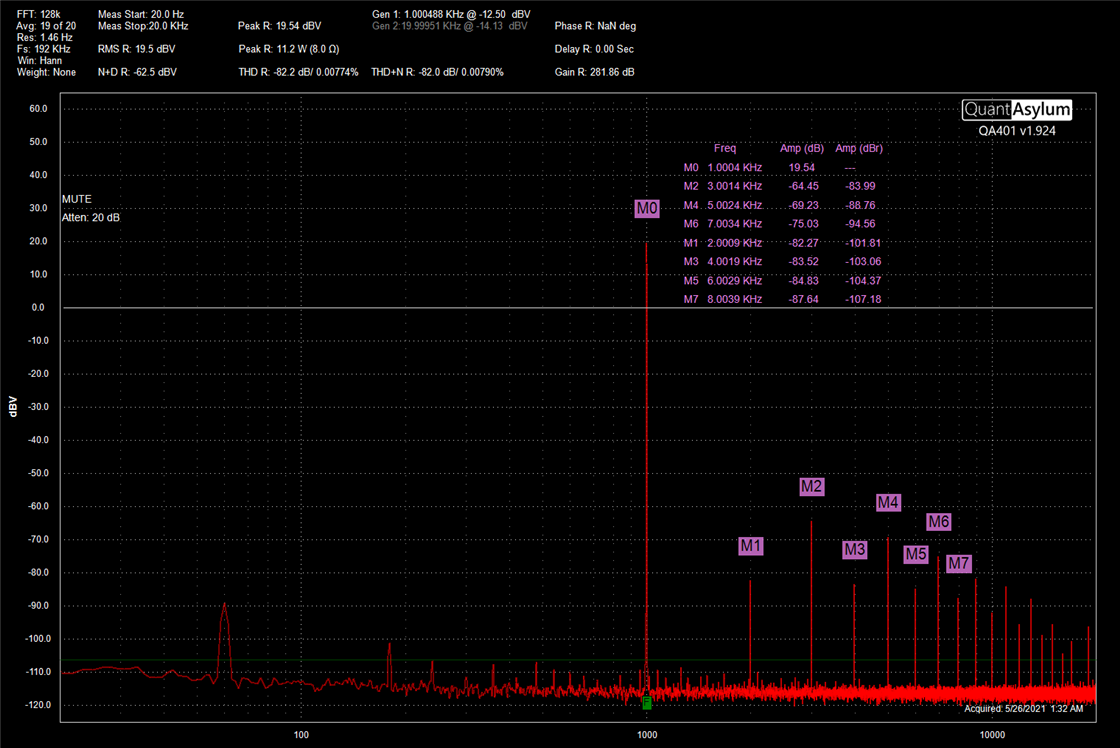
Task: Click the M1 2.0009 KHz table row
Action: pos(783,243)
